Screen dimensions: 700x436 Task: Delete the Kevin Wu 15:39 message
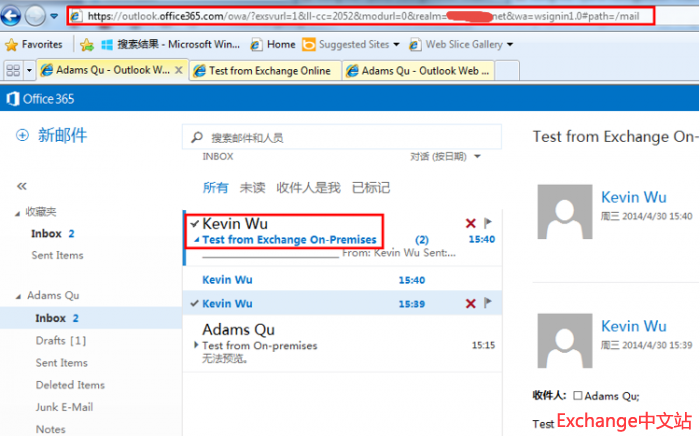(x=470, y=303)
